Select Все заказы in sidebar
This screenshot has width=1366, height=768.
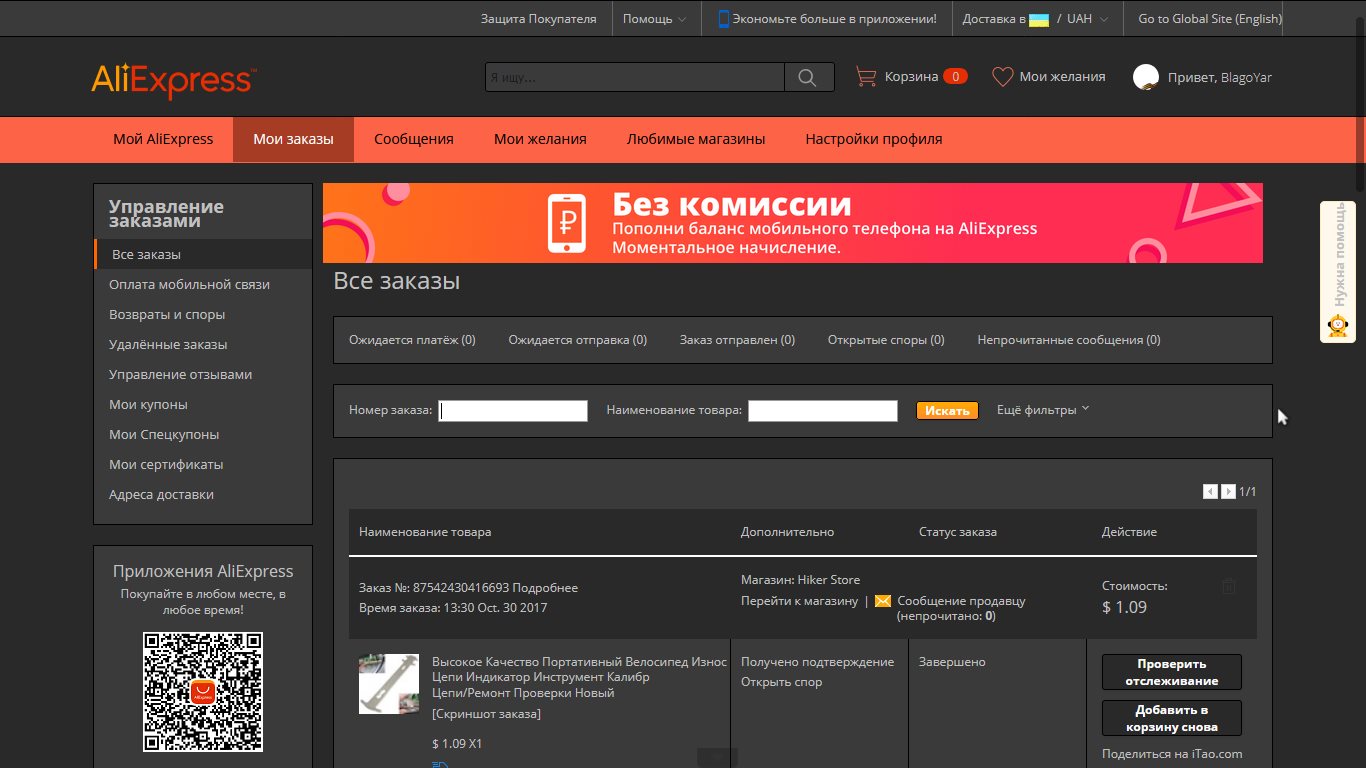(x=203, y=254)
